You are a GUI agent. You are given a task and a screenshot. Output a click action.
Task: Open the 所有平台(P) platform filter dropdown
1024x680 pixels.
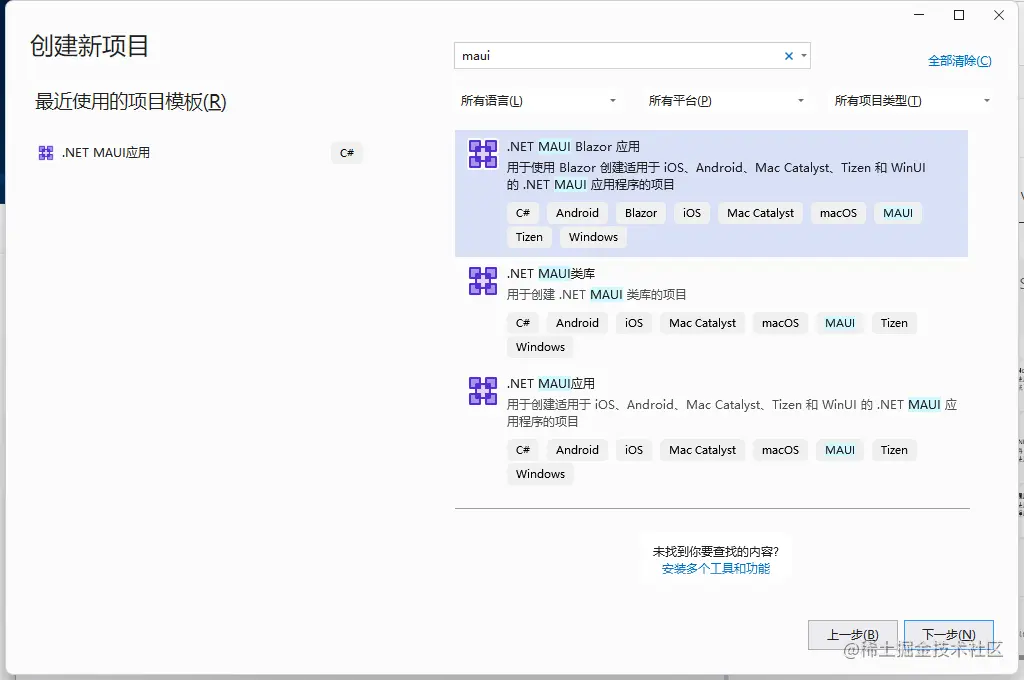726,101
